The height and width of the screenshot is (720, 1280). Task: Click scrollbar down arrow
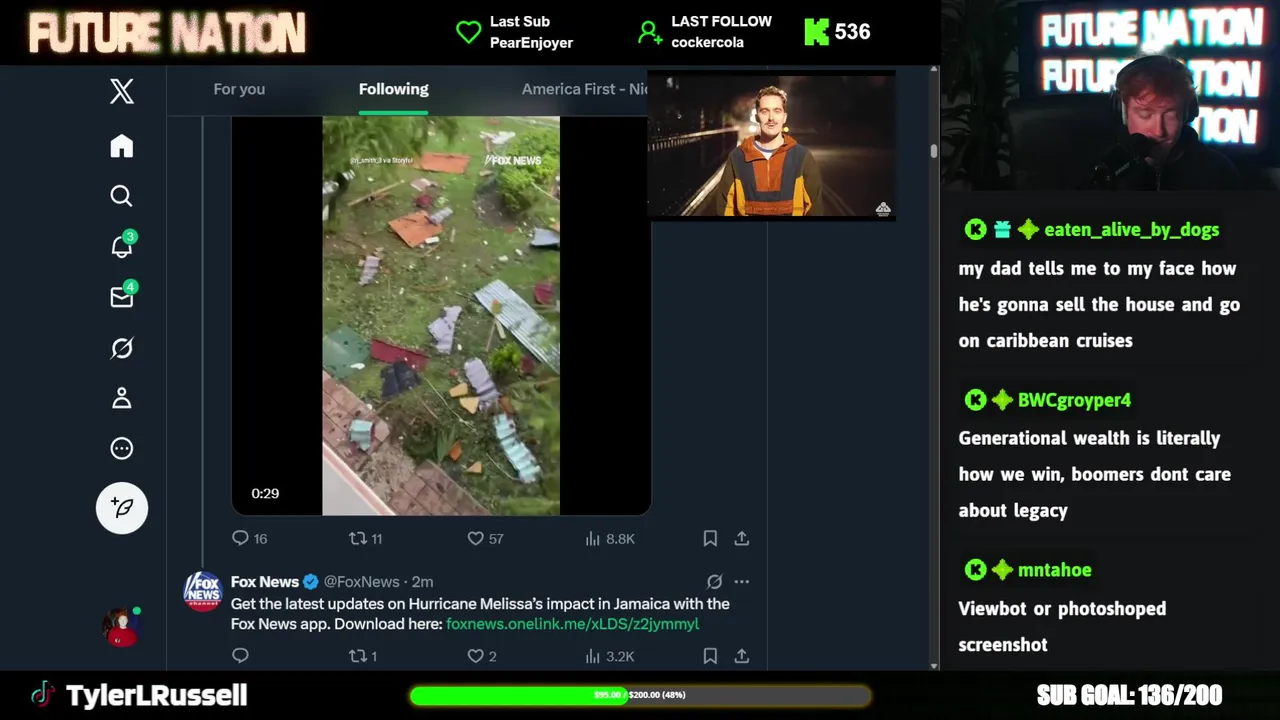(934, 665)
